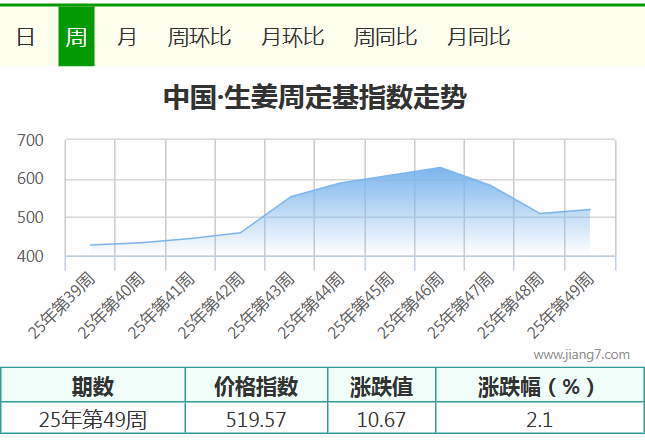The height and width of the screenshot is (440, 645).
Task: Click the 期数 table header
Action: click(93, 386)
